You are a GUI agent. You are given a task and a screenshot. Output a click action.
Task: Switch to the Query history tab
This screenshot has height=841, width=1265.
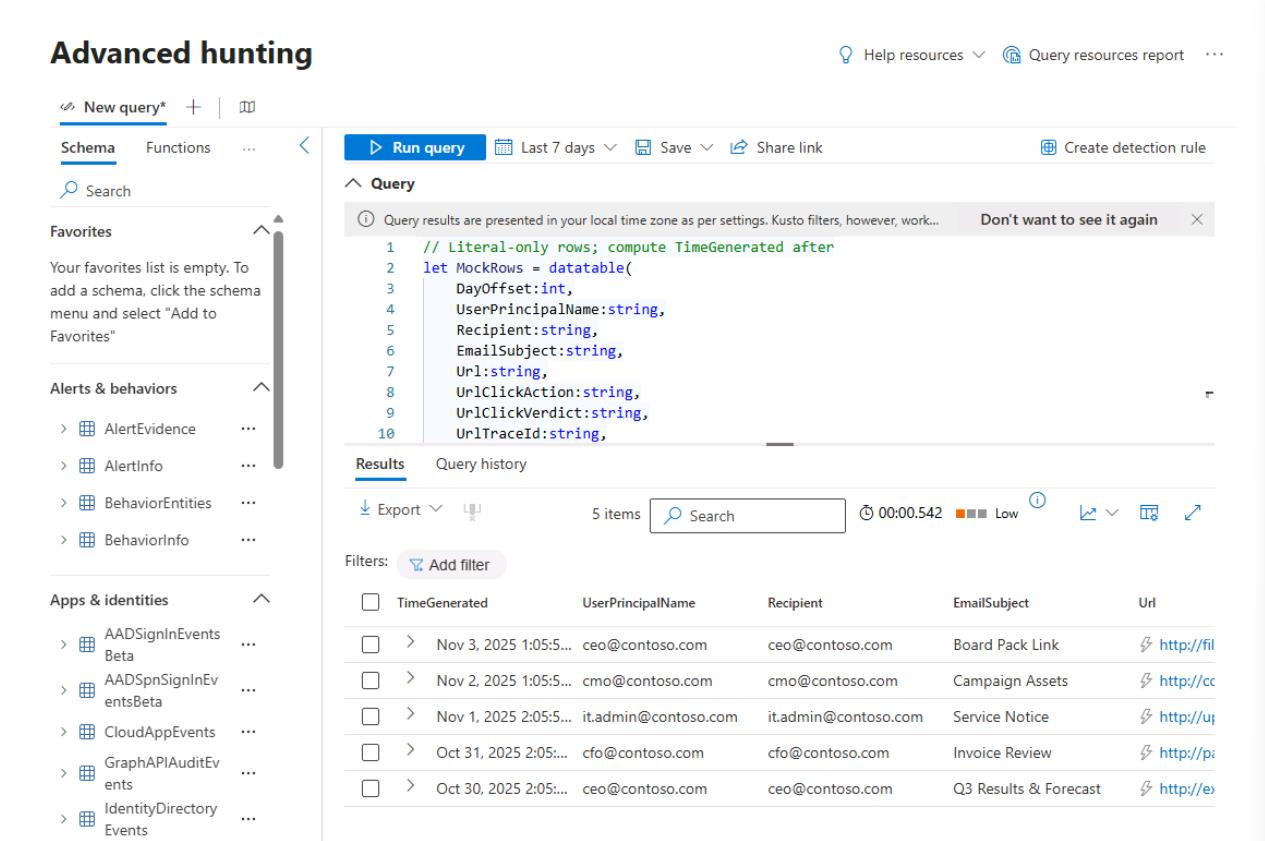click(481, 464)
